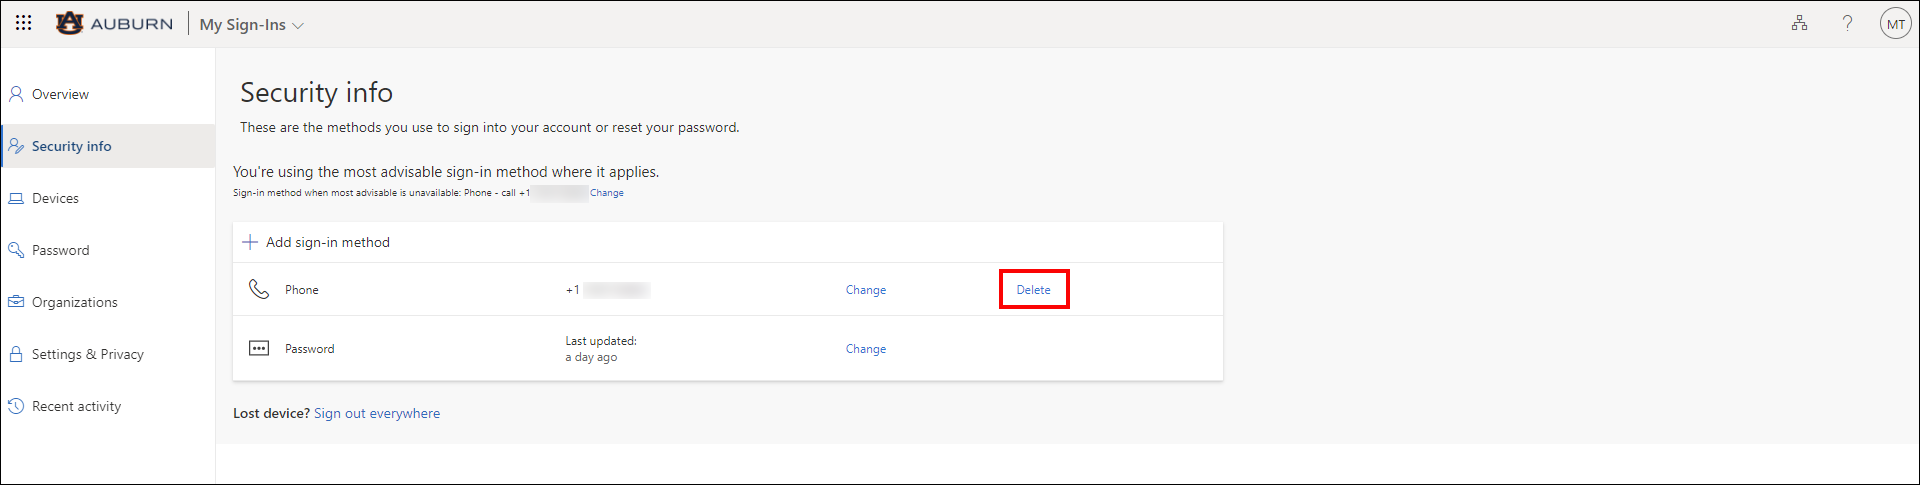Viewport: 1920px width, 485px height.
Task: Click the Overview person icon
Action: coord(16,94)
